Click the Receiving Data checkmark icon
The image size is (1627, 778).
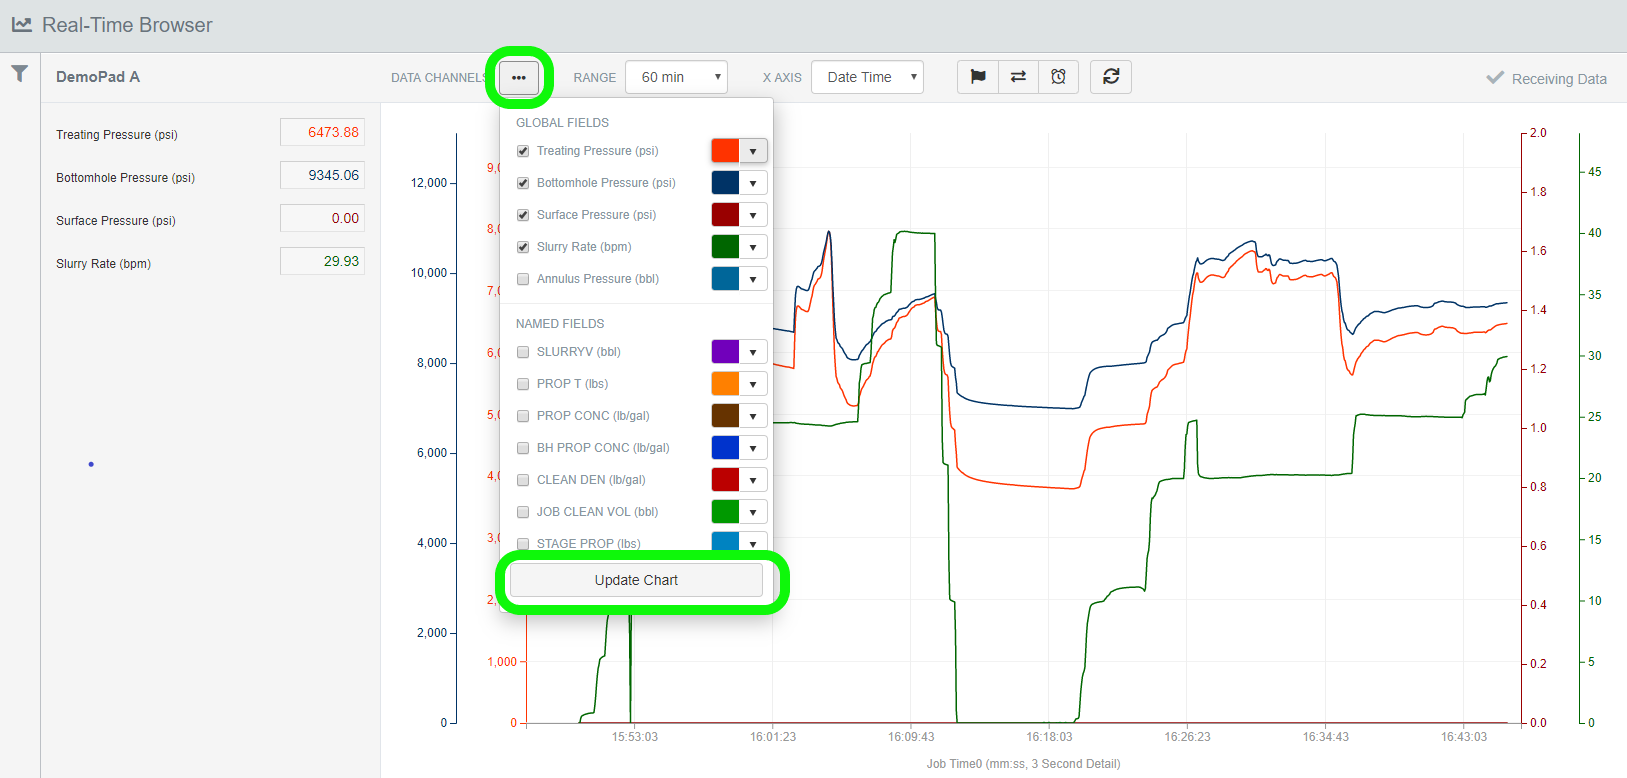click(1495, 78)
